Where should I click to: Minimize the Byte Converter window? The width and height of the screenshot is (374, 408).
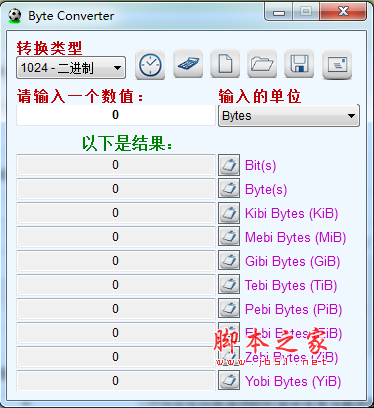pos(278,12)
